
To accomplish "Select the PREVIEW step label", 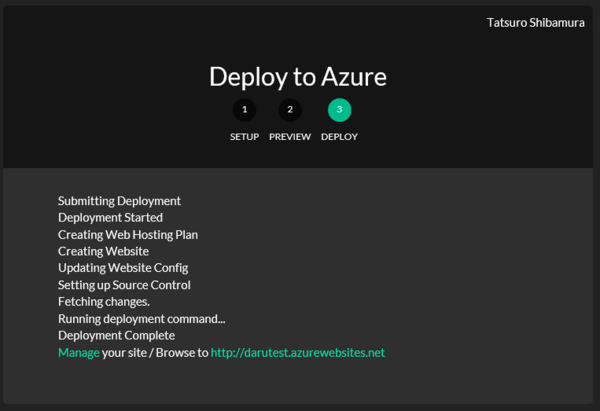I will pyautogui.click(x=290, y=137).
